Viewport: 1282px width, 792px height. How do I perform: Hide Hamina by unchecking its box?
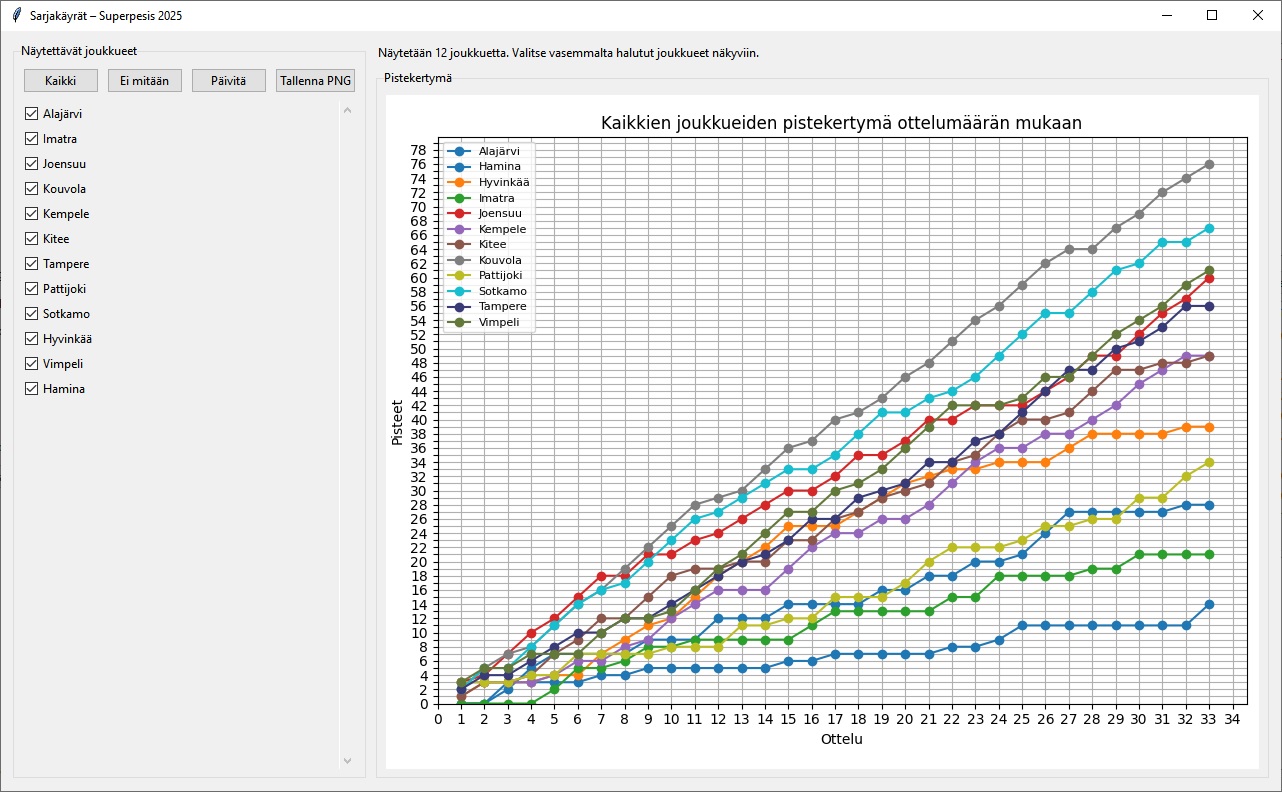(31, 389)
